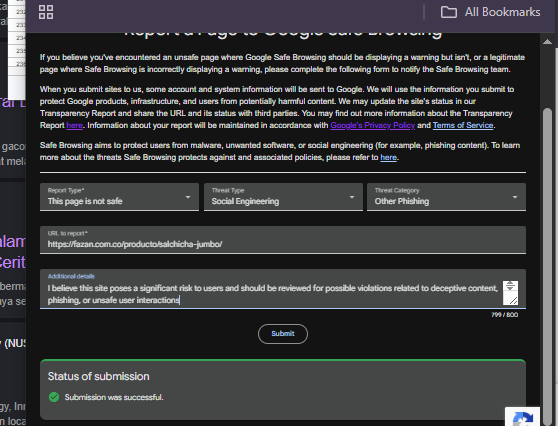Viewport: 558px width, 426px height.
Task: Open the All Bookmarks folder
Action: point(490,12)
